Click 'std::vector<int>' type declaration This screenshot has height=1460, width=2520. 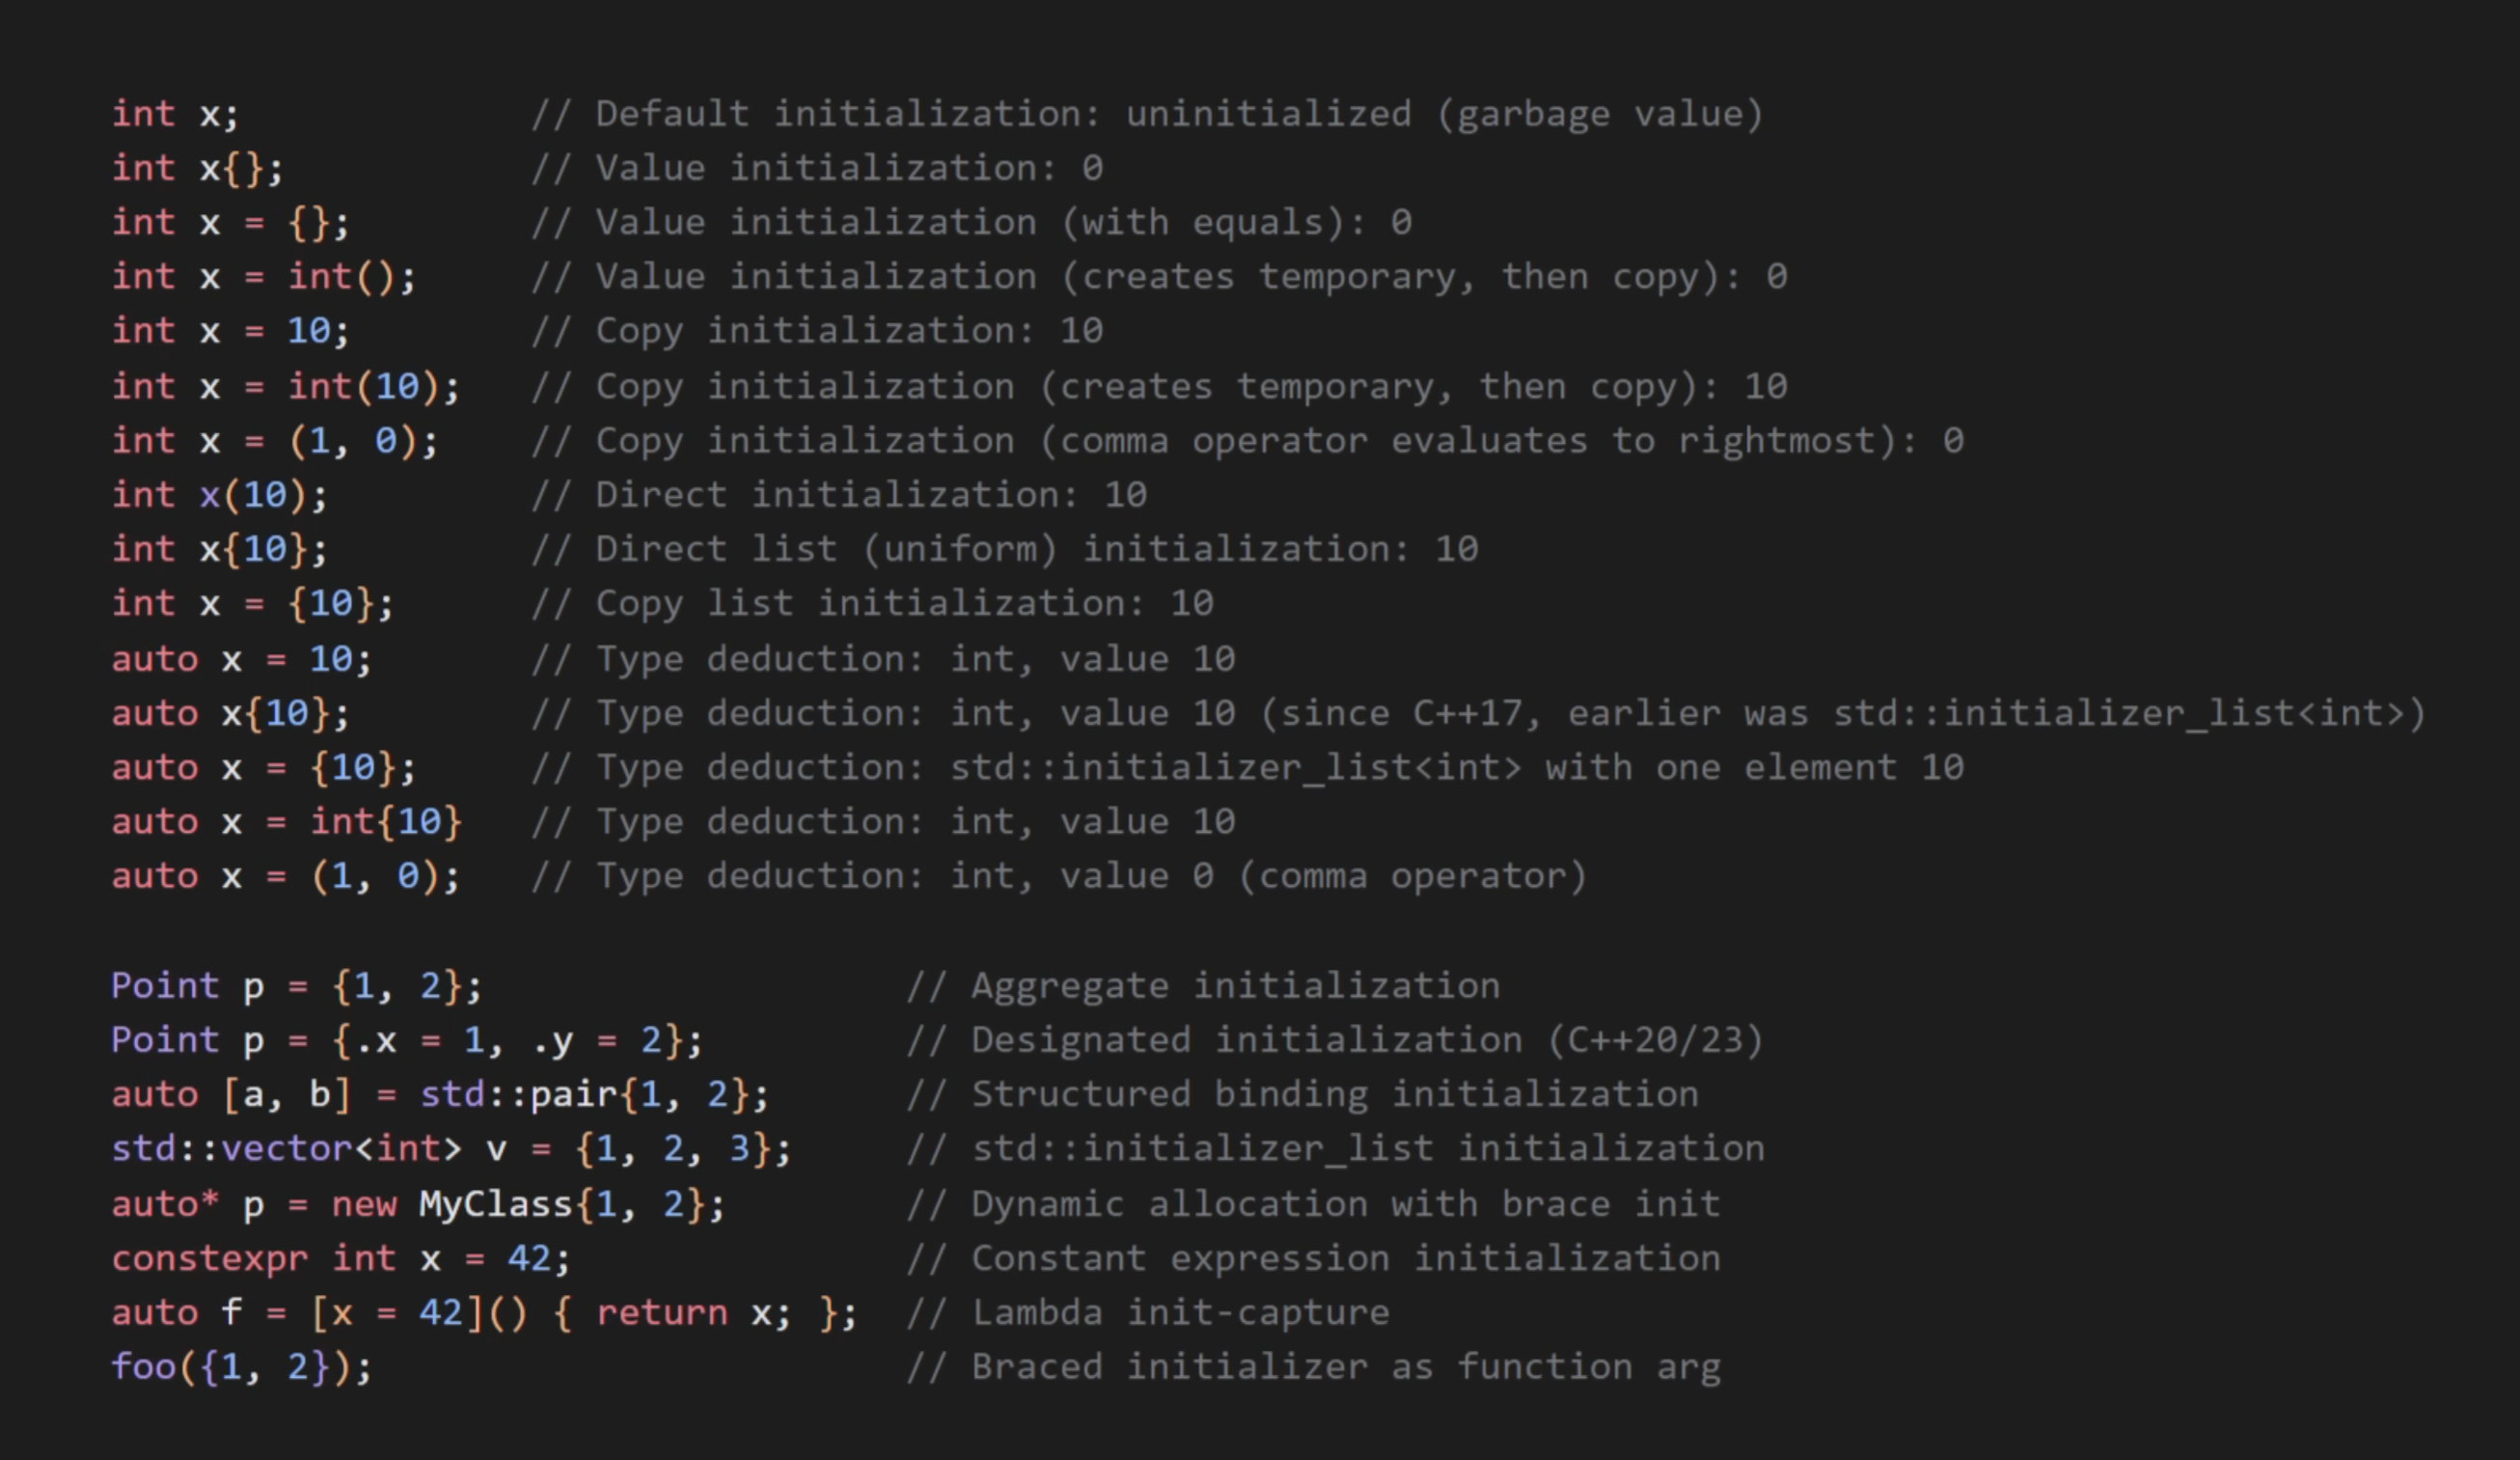coord(286,1148)
